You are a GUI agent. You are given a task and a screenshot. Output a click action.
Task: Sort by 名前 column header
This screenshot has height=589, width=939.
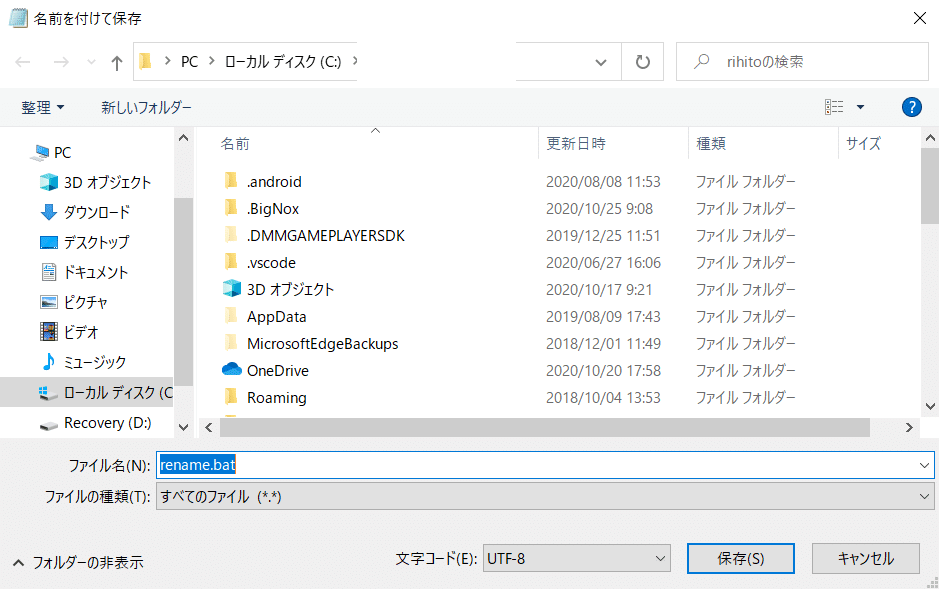(x=235, y=144)
